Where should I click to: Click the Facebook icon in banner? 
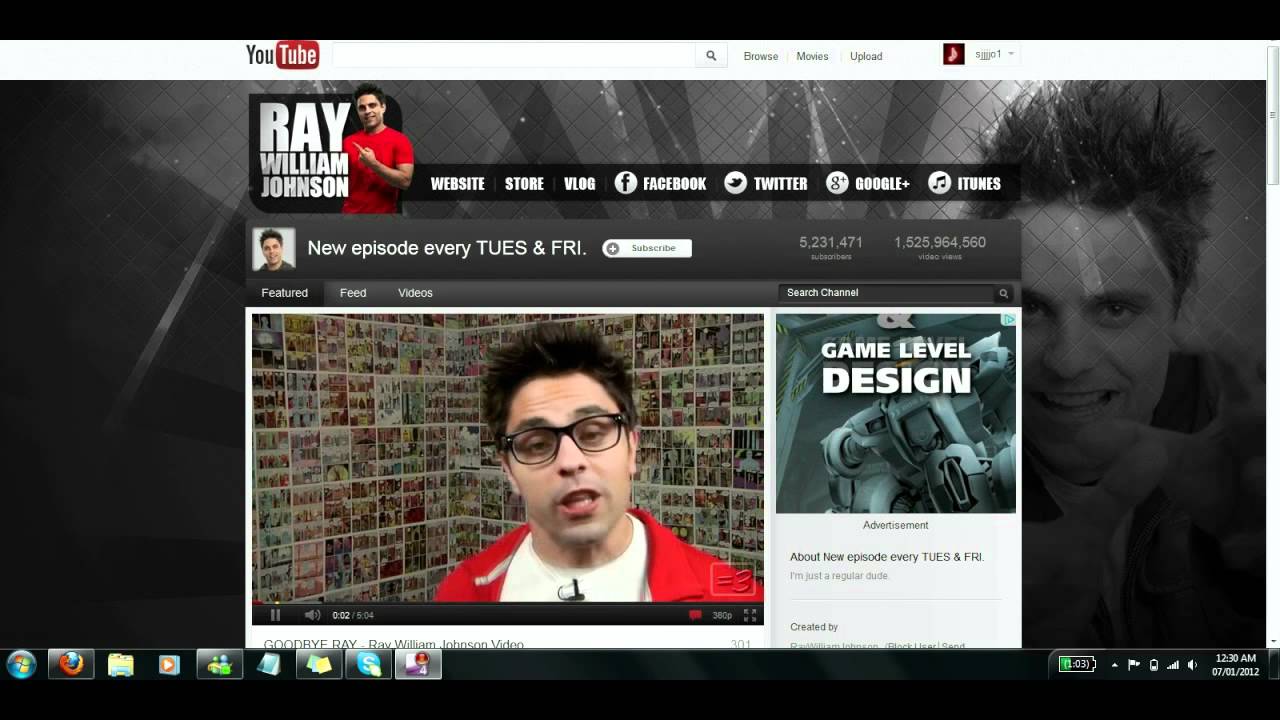625,183
